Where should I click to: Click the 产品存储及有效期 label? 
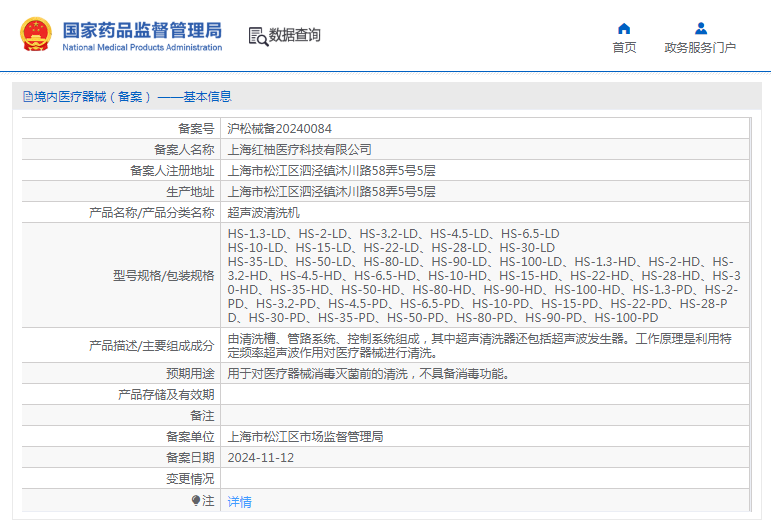tap(166, 395)
